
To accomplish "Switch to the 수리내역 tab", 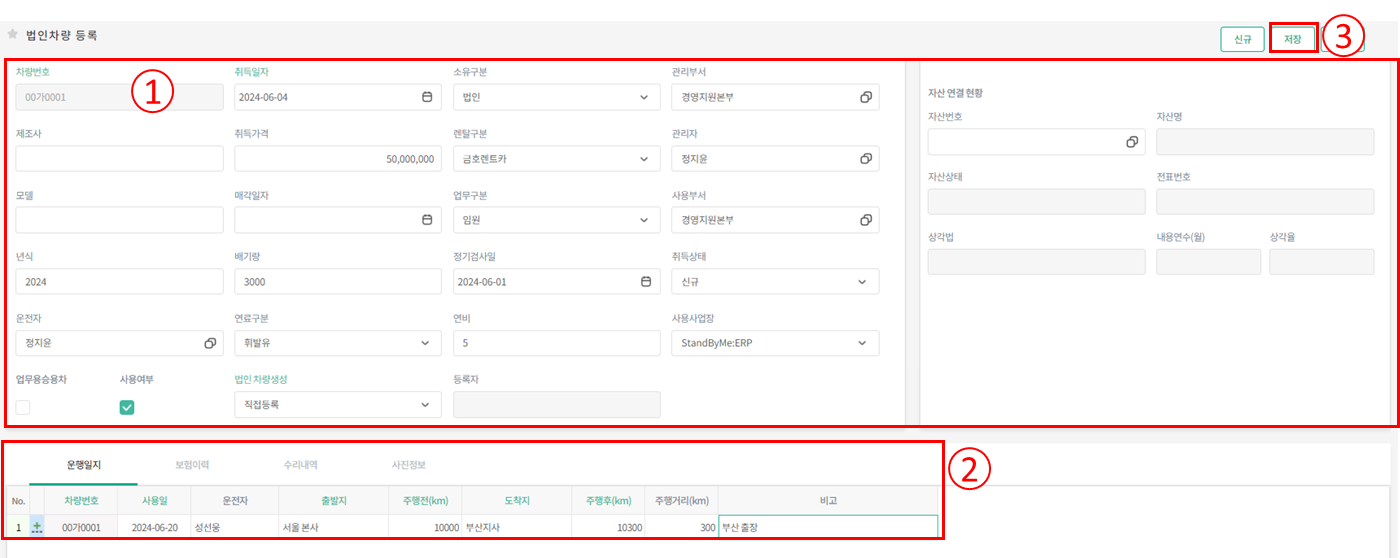I will click(x=300, y=465).
